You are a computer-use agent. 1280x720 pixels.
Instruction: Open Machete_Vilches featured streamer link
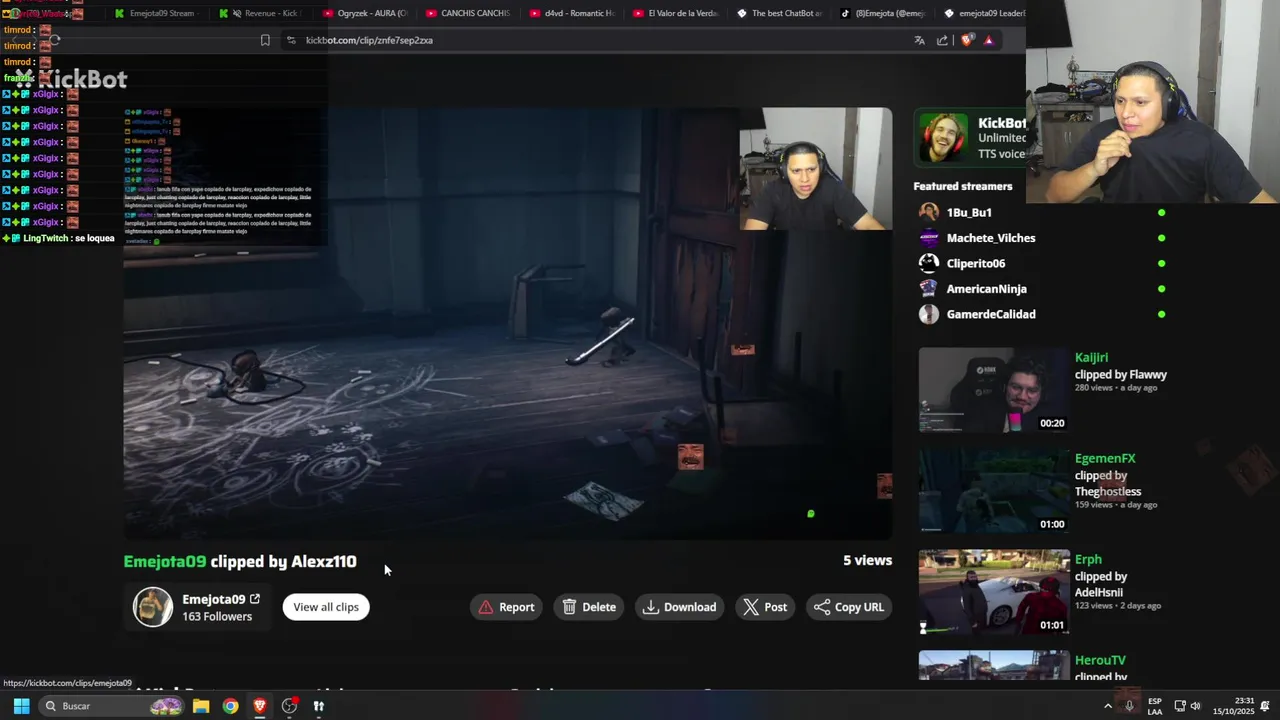point(991,238)
